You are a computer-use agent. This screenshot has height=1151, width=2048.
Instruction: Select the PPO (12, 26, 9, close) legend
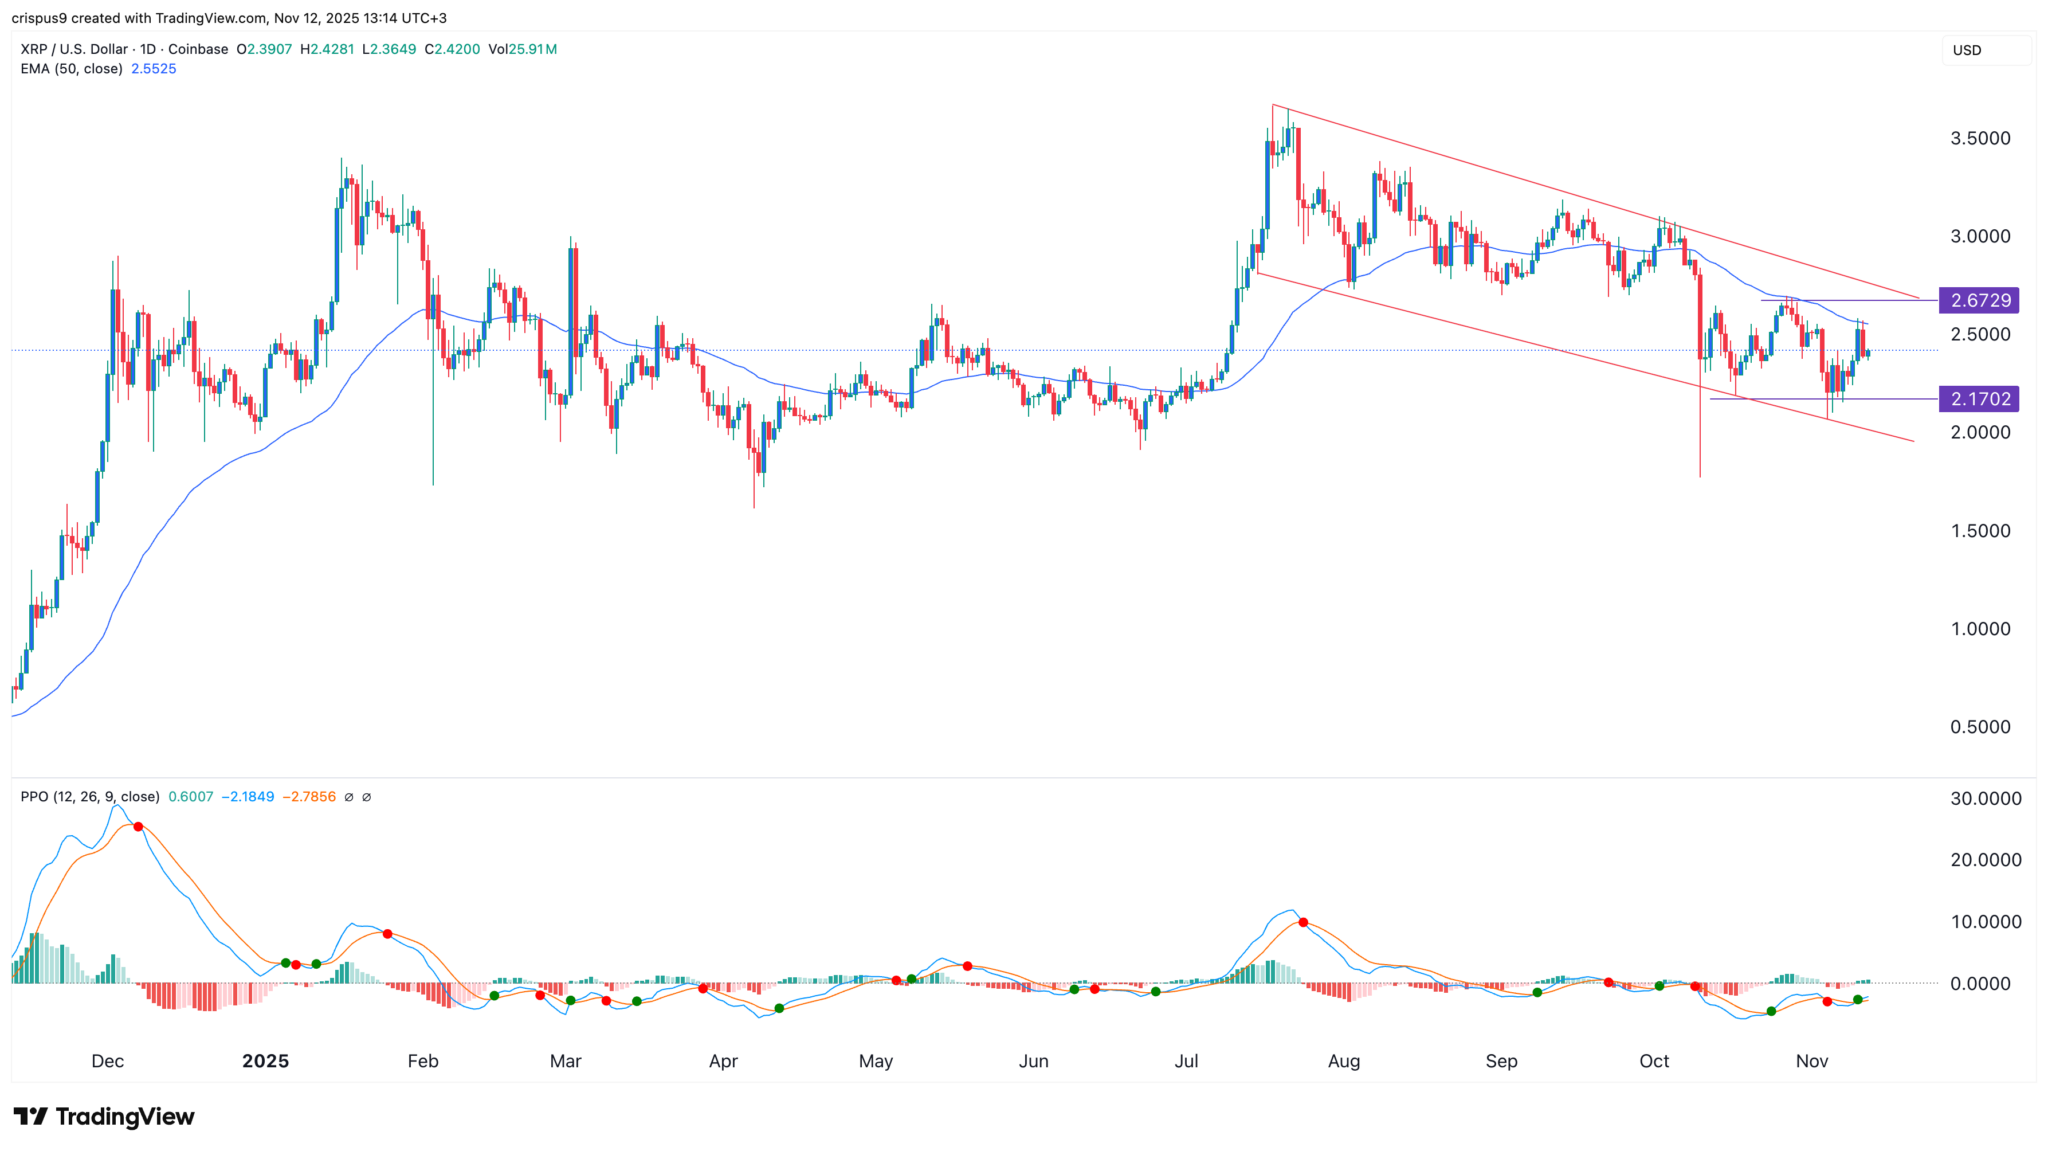pyautogui.click(x=90, y=797)
